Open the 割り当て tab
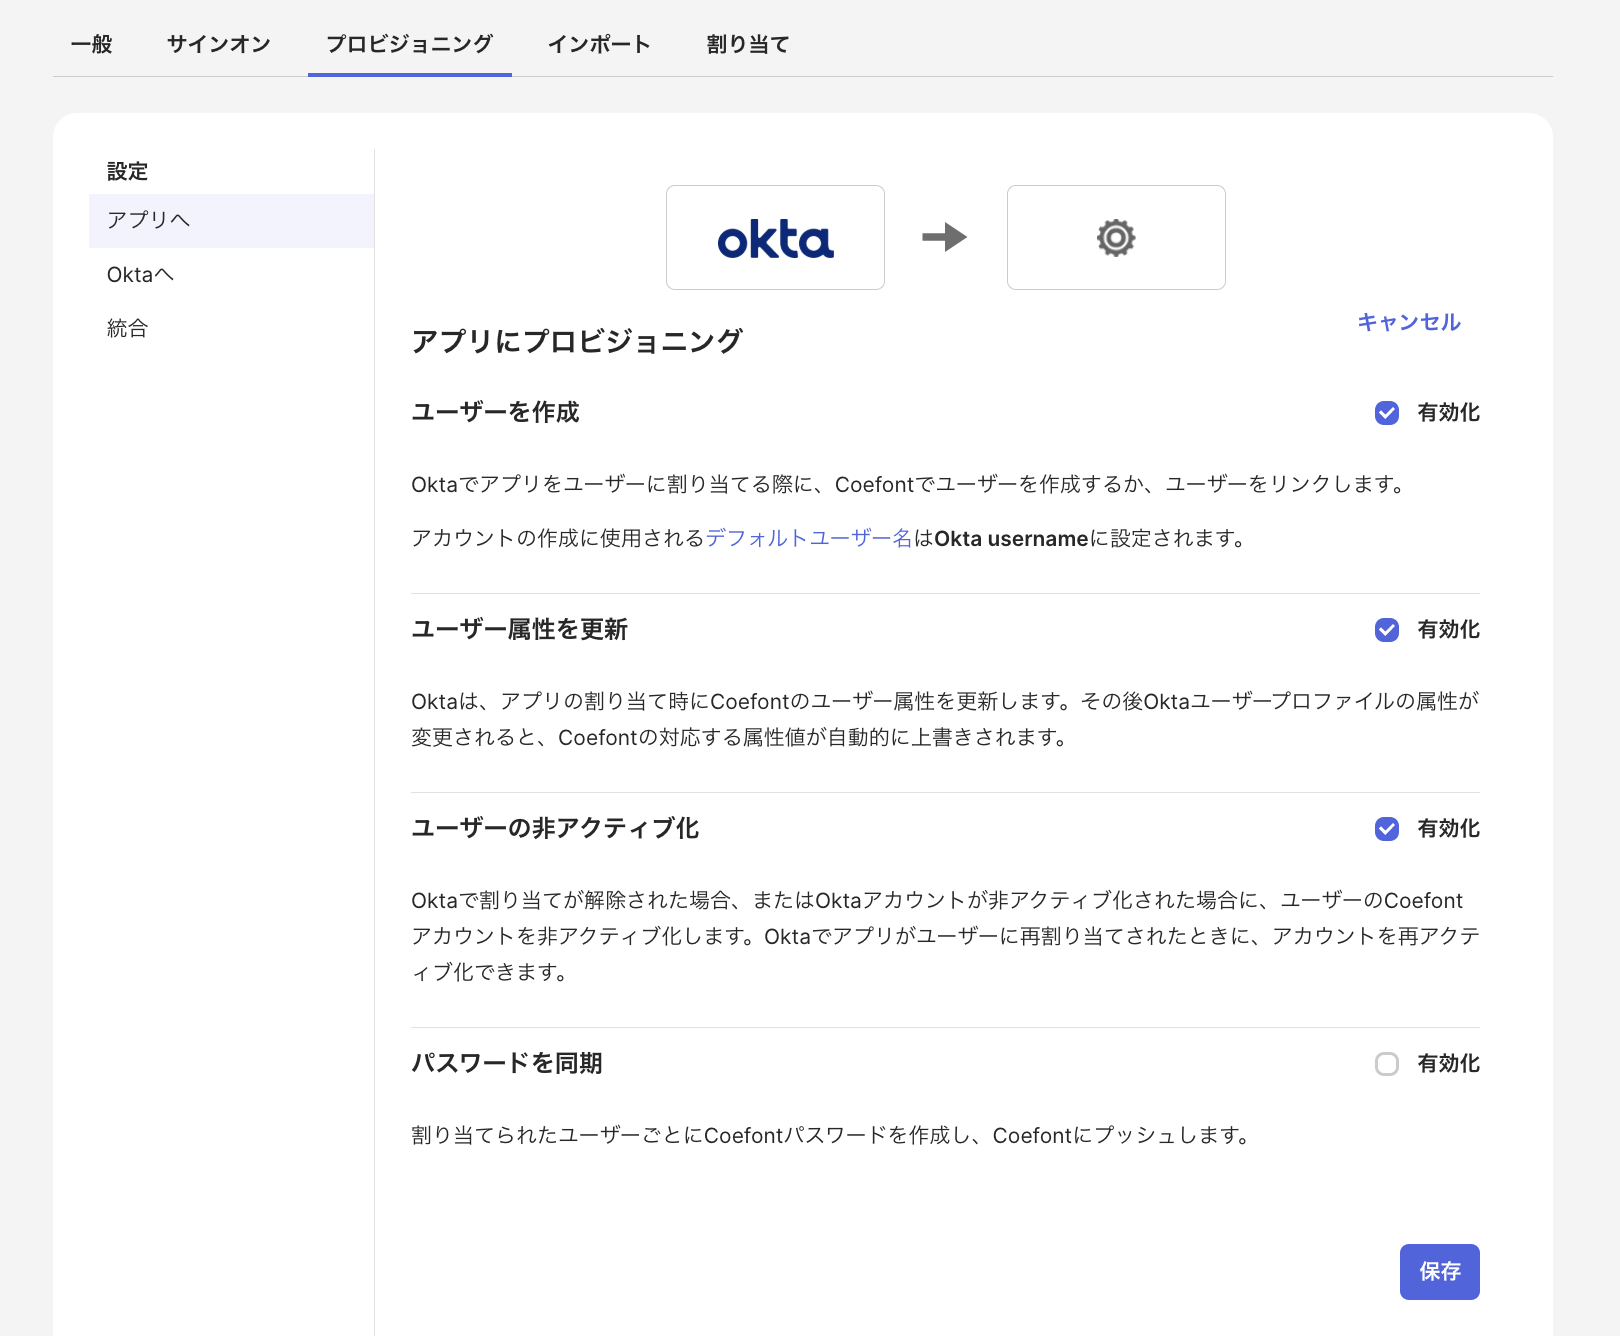The height and width of the screenshot is (1336, 1620). click(748, 44)
